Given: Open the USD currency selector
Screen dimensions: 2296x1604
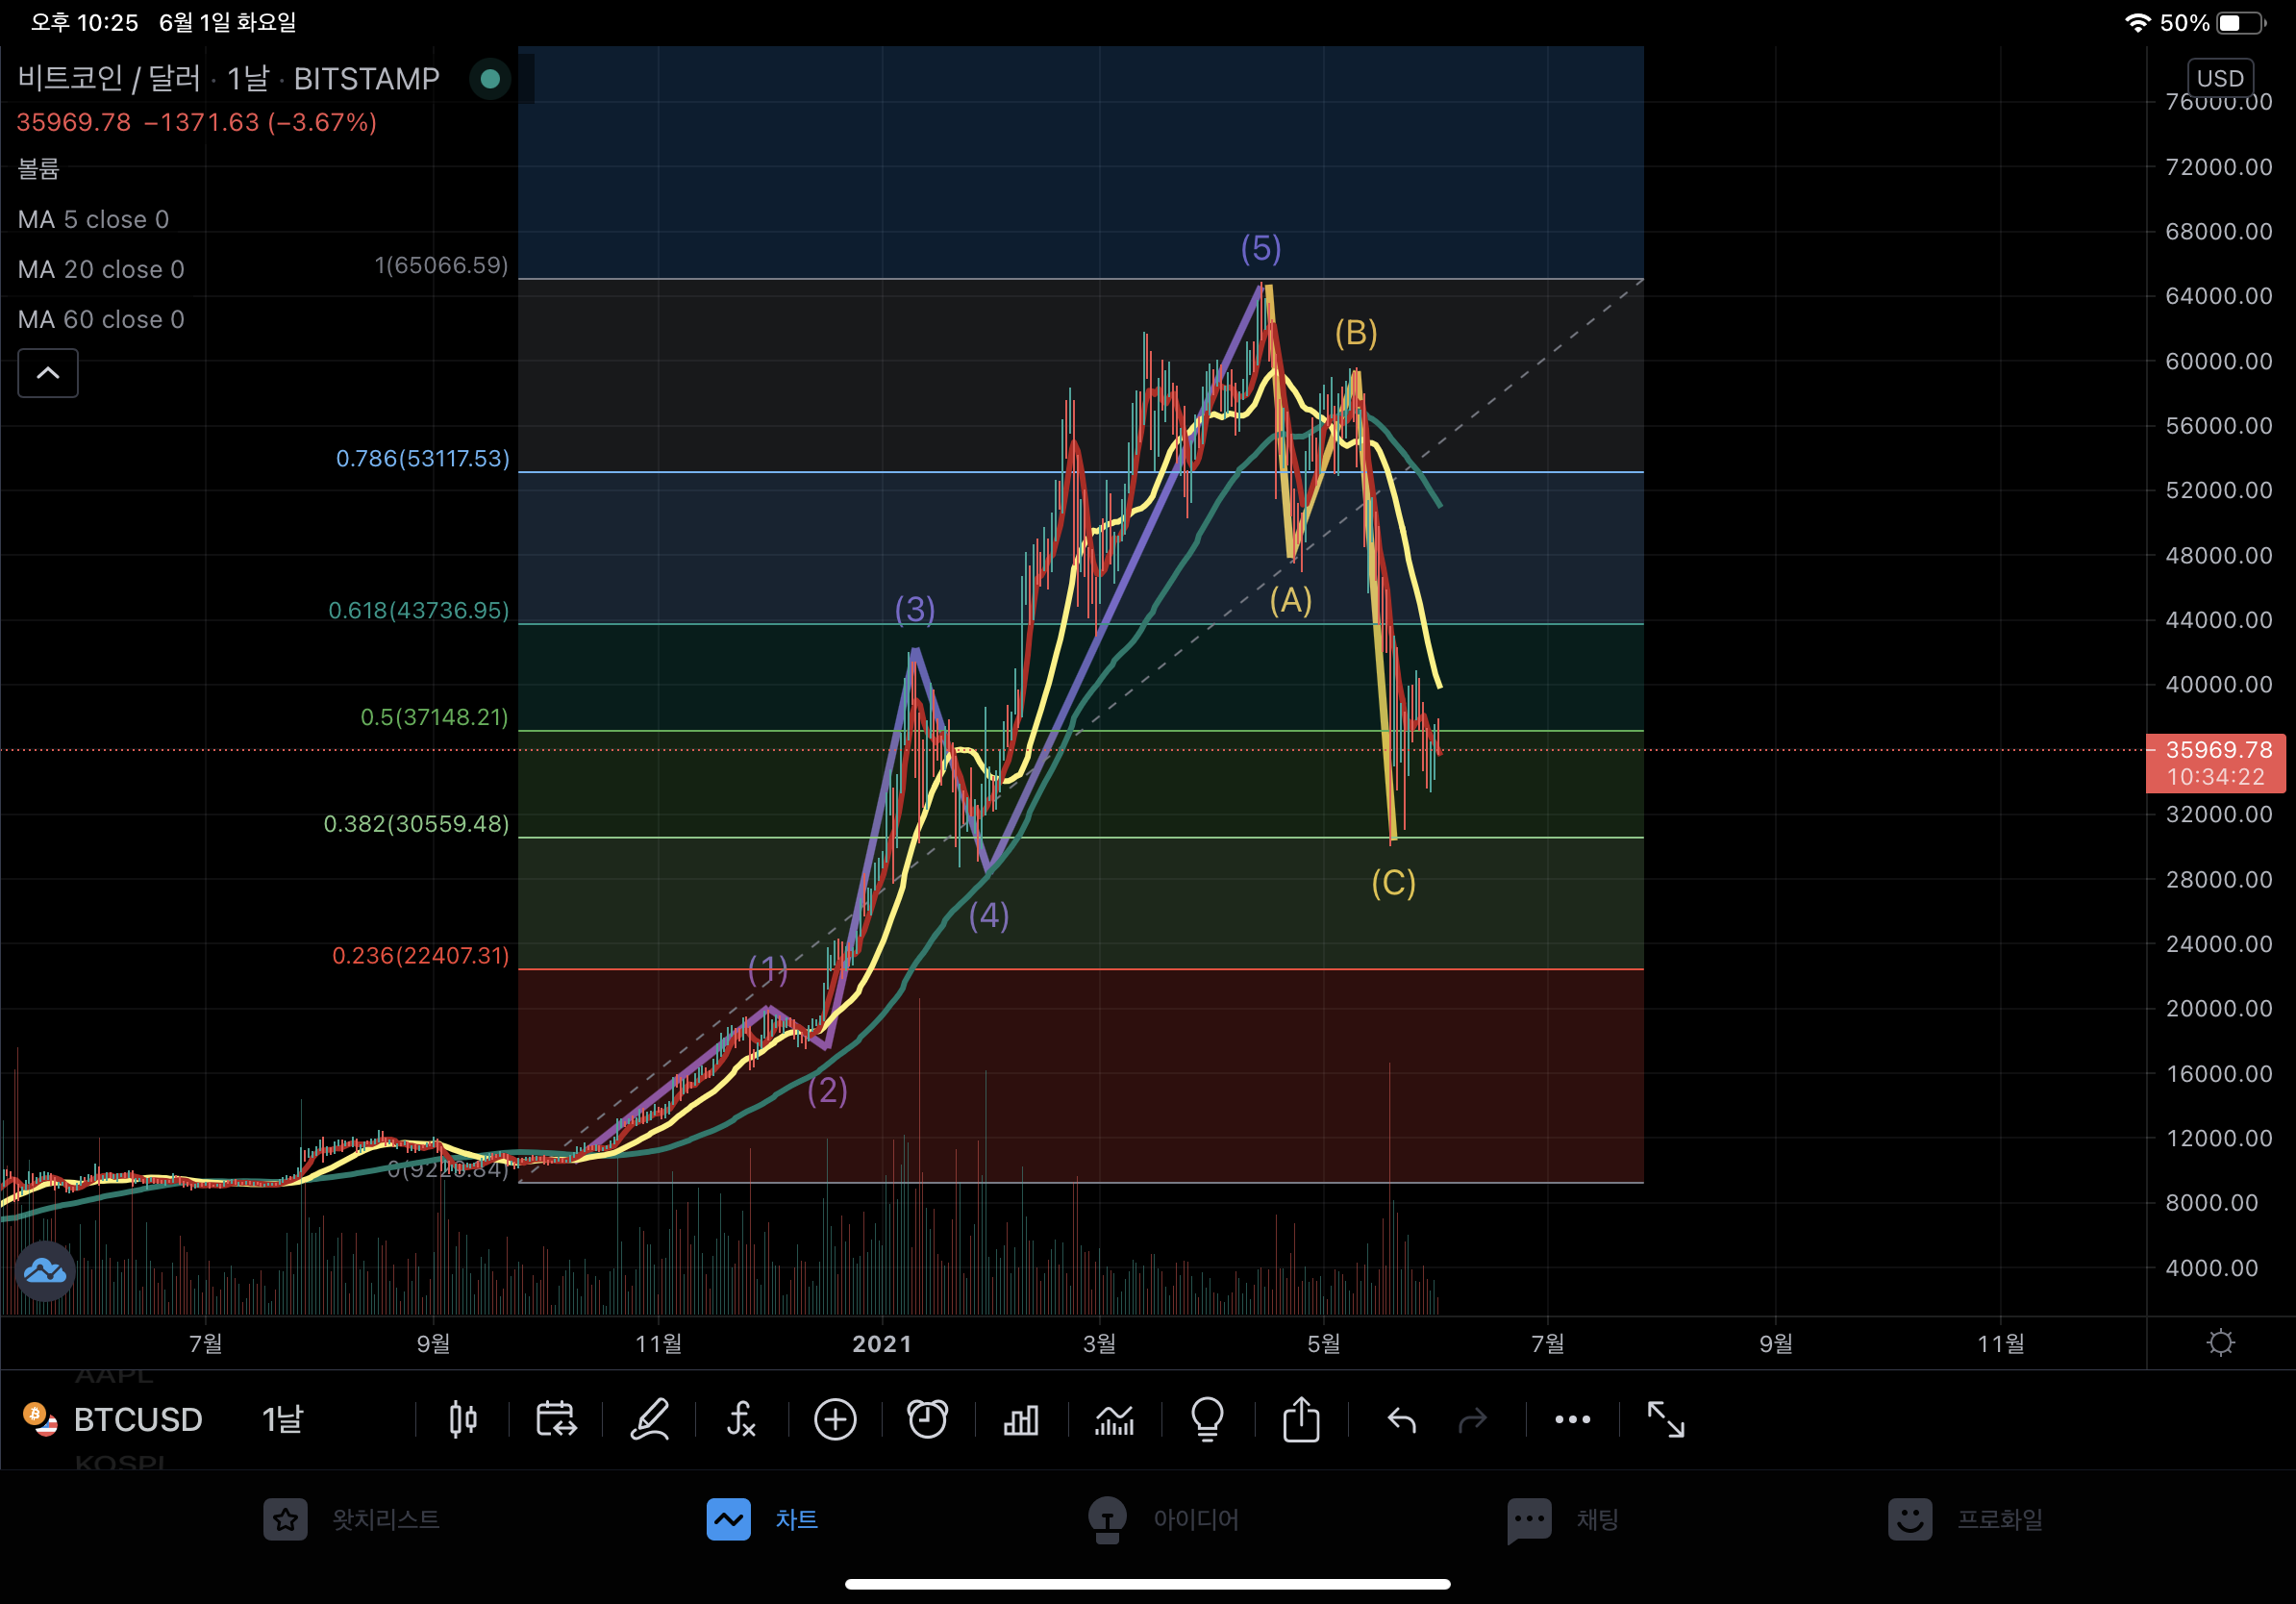Looking at the screenshot, I should (x=2220, y=78).
